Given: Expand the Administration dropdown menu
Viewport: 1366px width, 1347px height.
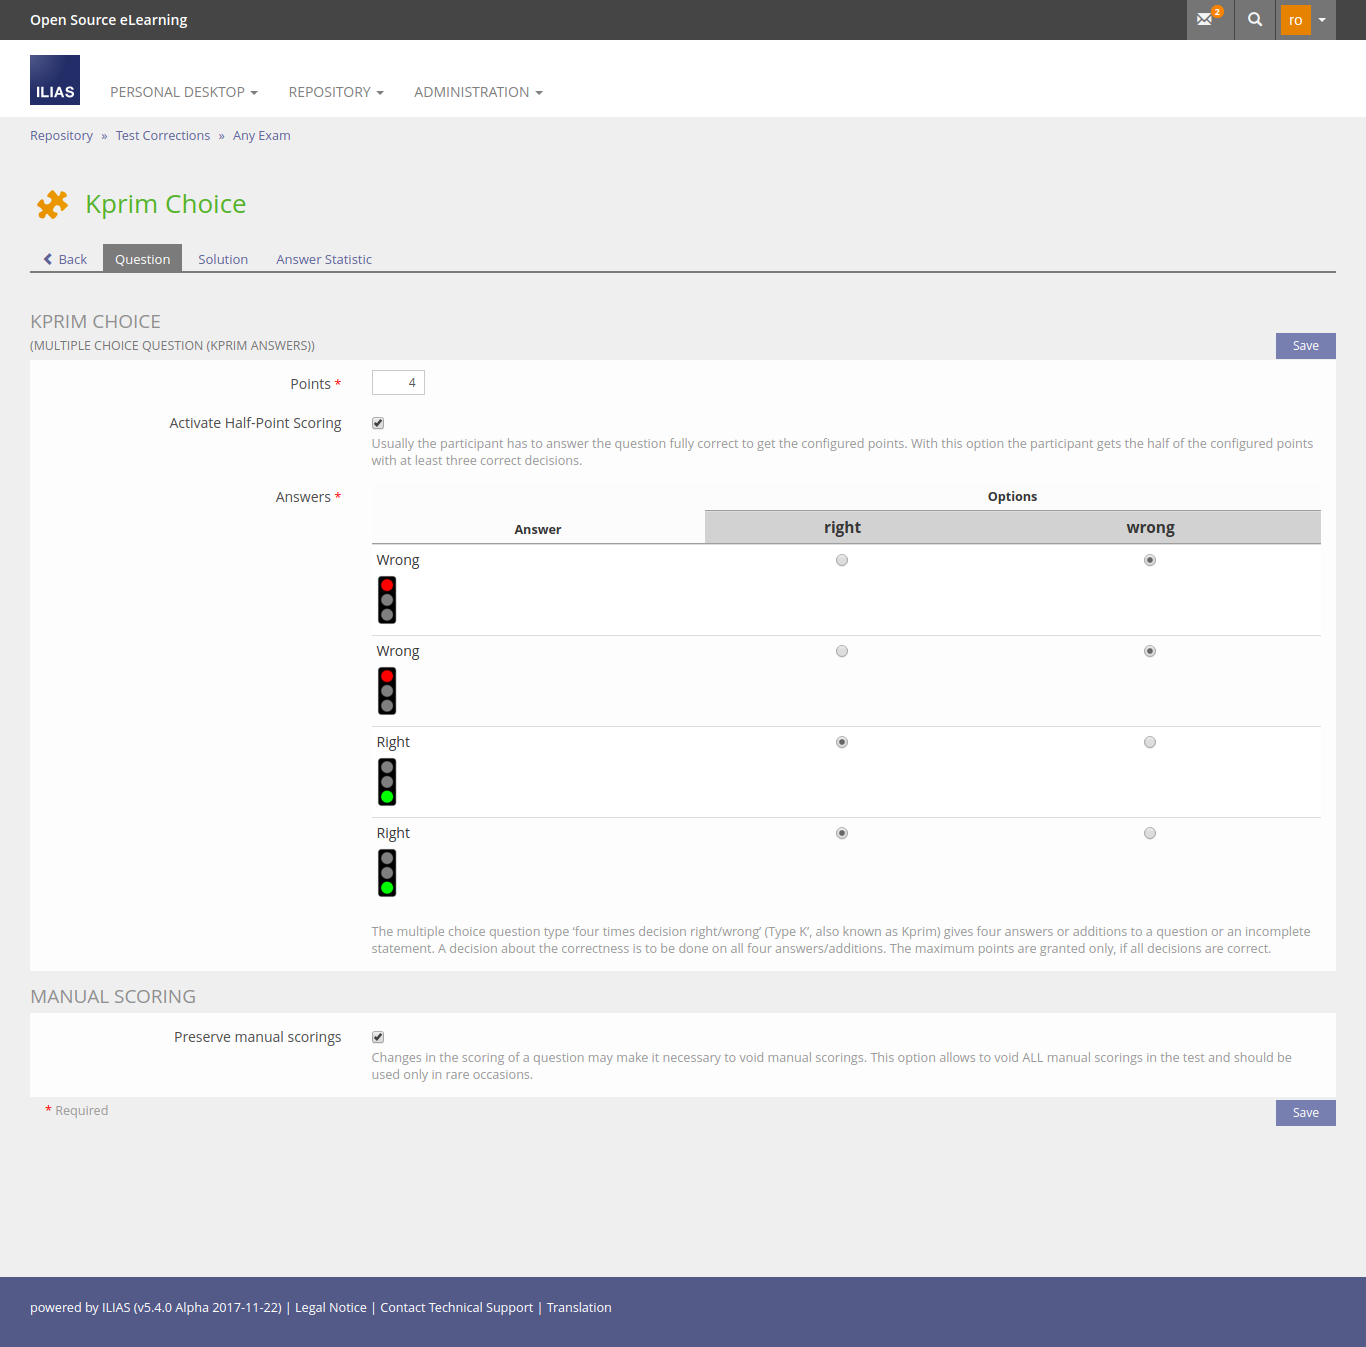Looking at the screenshot, I should (x=478, y=92).
